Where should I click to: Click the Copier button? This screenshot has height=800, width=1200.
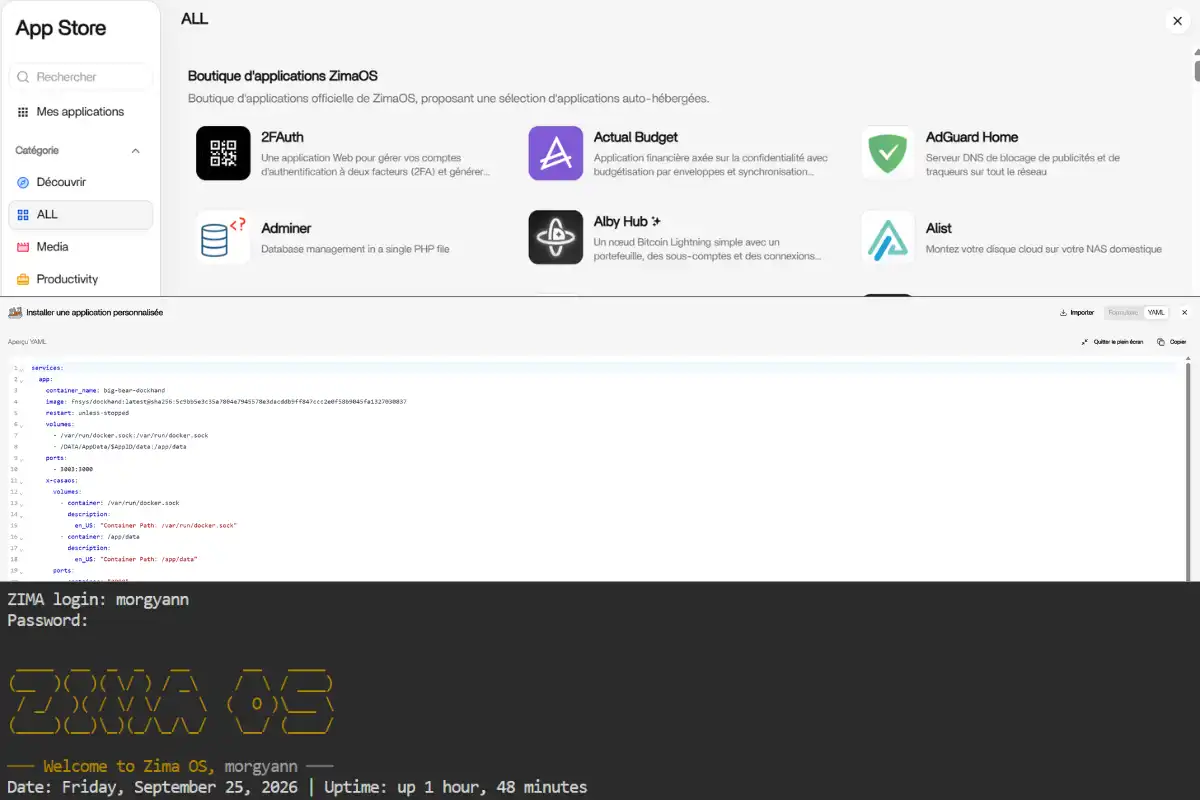[1171, 342]
